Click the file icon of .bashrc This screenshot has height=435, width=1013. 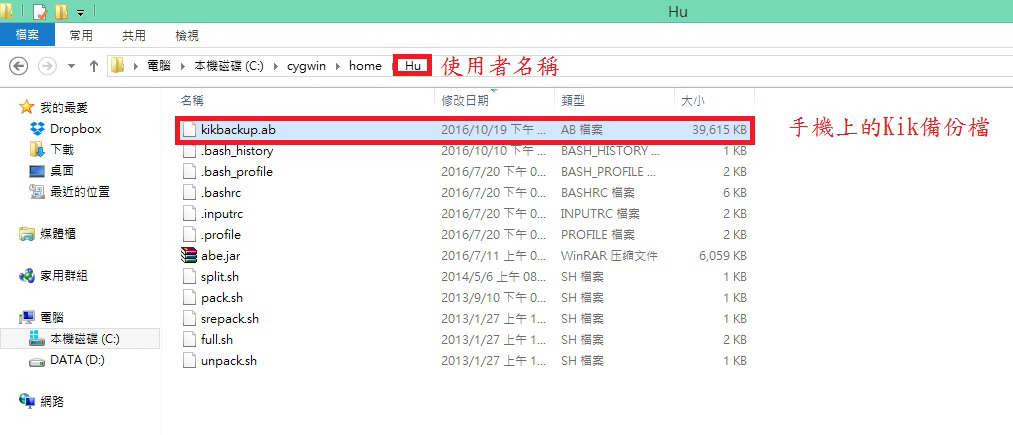click(x=189, y=193)
